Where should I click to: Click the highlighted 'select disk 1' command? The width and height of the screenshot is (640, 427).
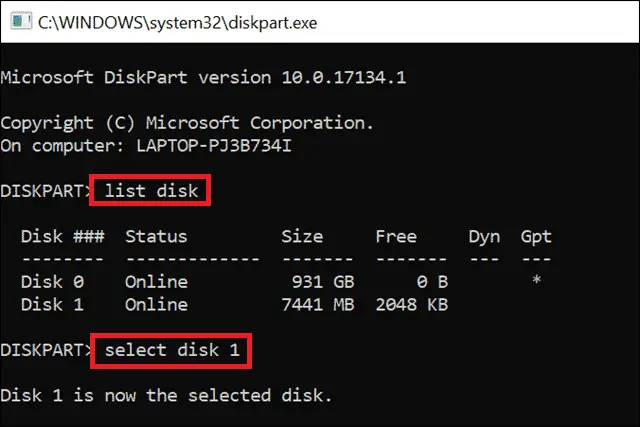[172, 350]
